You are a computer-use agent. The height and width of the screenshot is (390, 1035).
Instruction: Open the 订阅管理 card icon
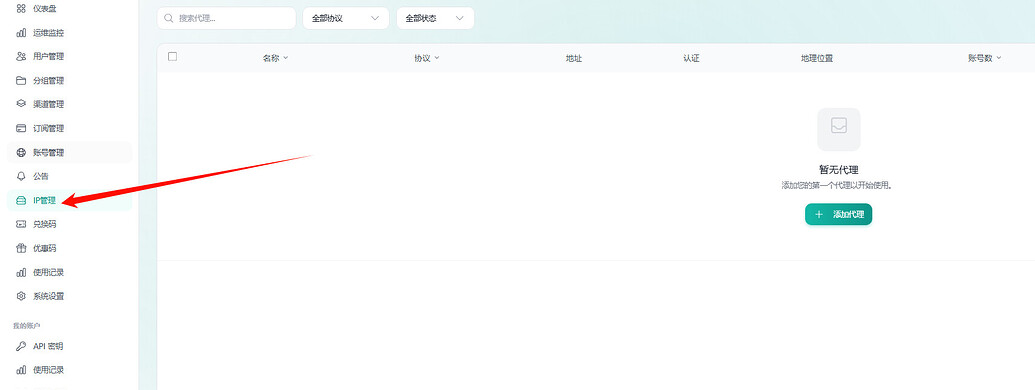pyautogui.click(x=21, y=128)
